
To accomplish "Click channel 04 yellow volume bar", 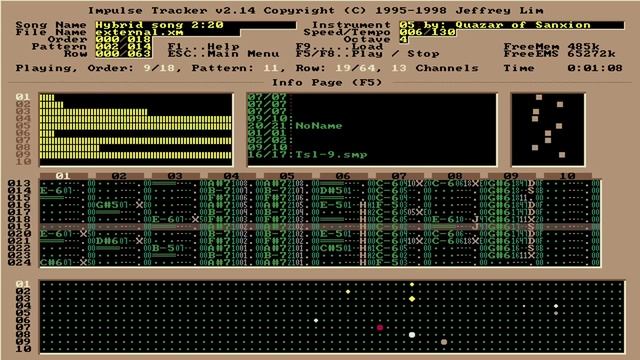I will point(136,119).
